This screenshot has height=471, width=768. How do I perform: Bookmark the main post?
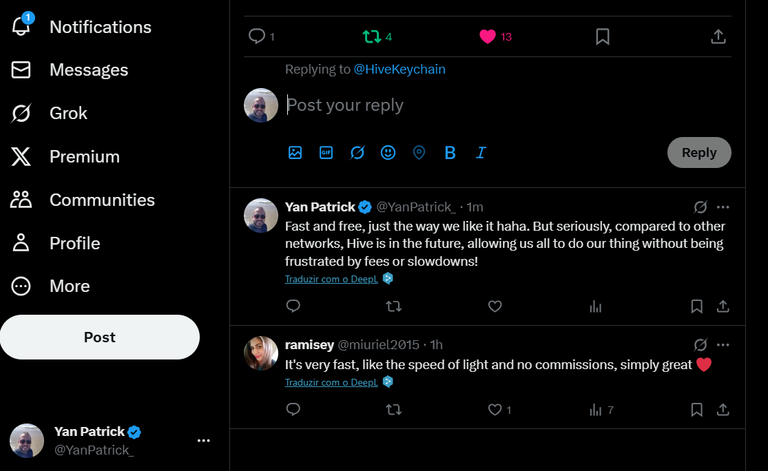pos(602,37)
